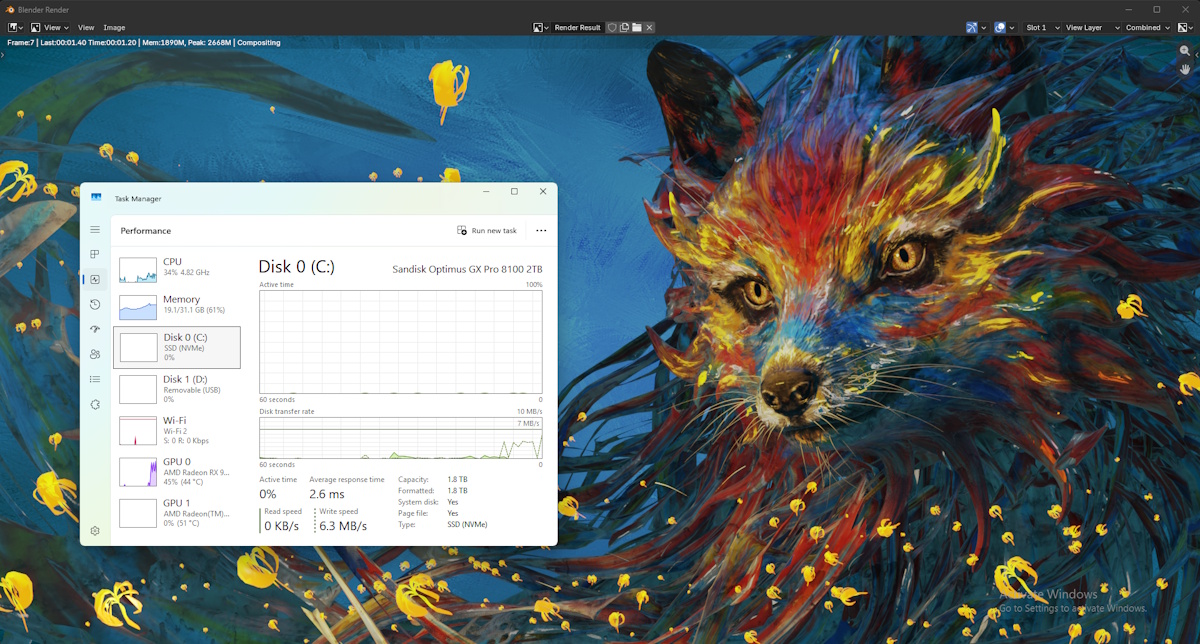Maximize the Blender Render window
The width and height of the screenshot is (1200, 644).
[x=1157, y=9]
